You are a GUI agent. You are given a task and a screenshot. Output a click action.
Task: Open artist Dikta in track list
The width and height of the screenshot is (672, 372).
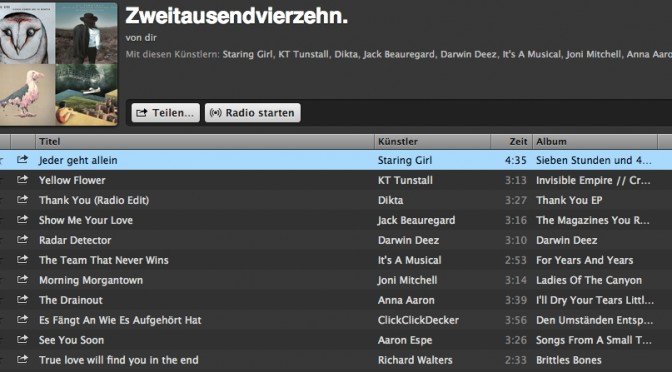[x=390, y=200]
